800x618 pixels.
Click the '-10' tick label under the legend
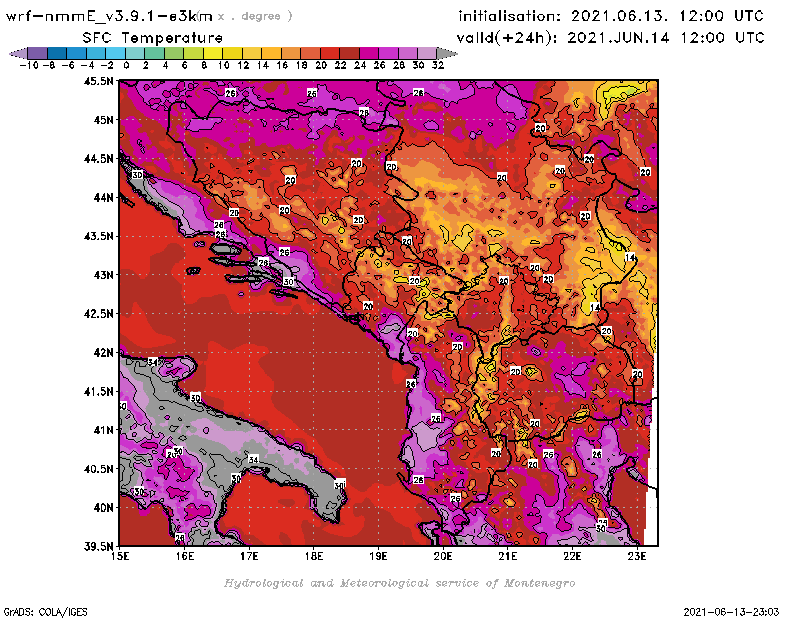point(29,65)
